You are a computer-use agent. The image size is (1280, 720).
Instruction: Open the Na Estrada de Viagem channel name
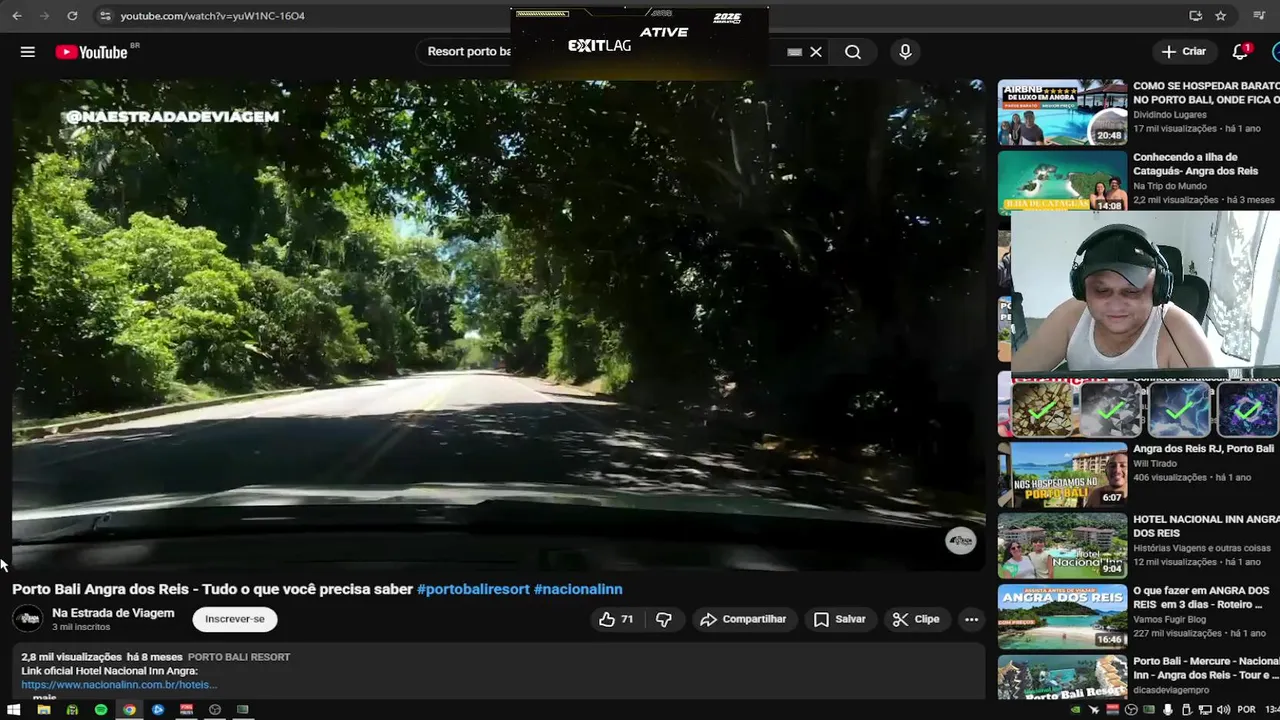[113, 613]
